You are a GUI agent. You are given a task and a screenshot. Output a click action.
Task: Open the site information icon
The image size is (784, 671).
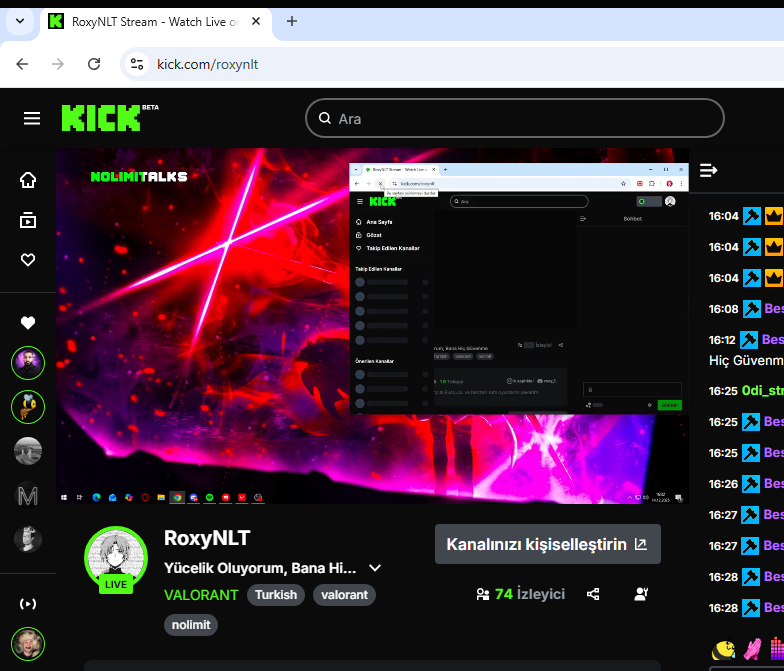pos(136,64)
